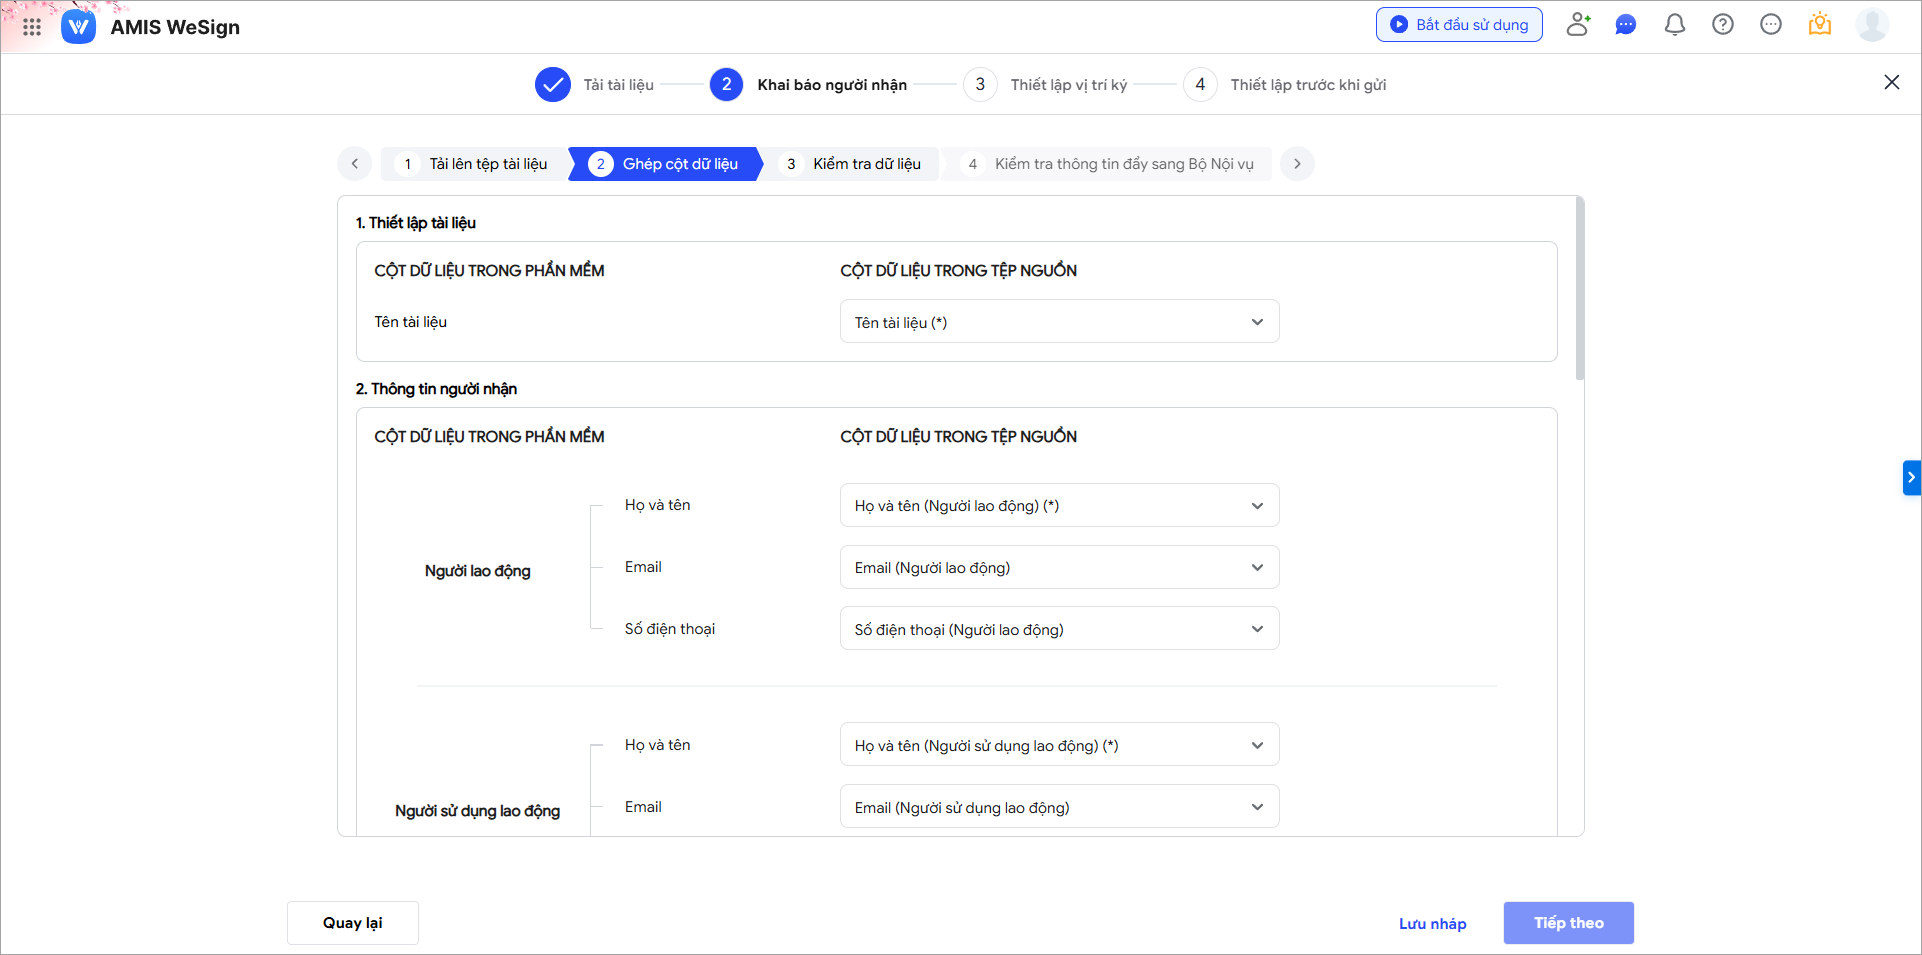
Task: Expand the 'Tên tài liệu (*)' dropdown
Action: tap(1058, 322)
